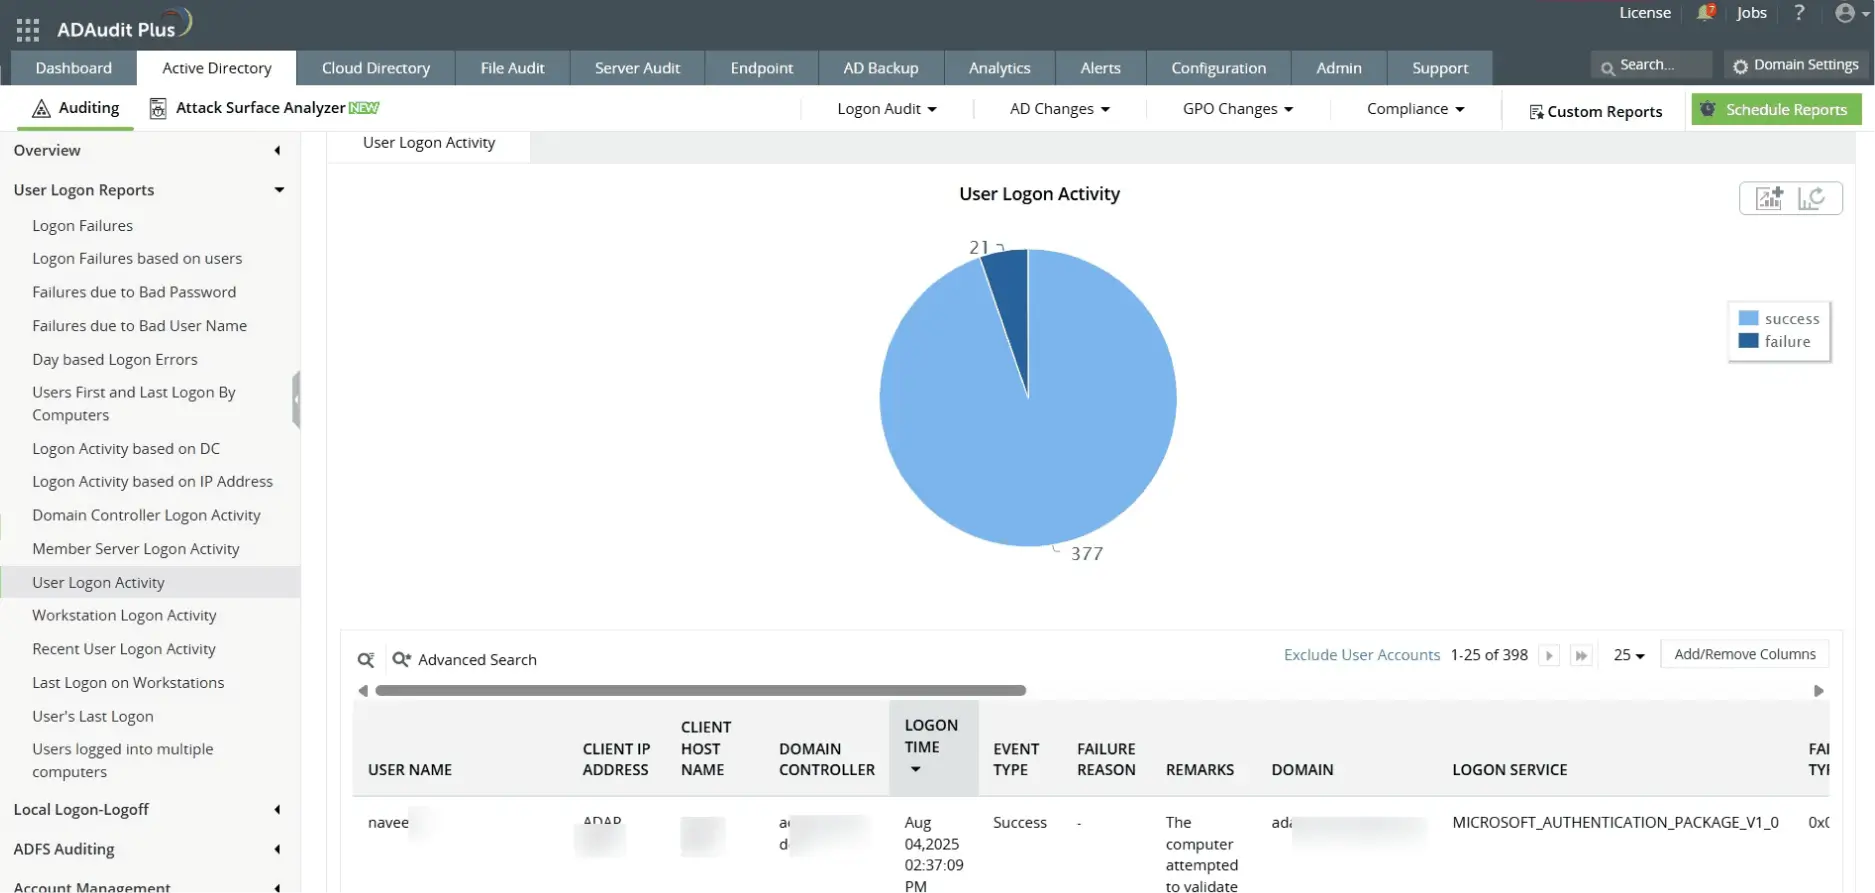Open Day based Logon Errors report
The height and width of the screenshot is (893, 1875).
115,360
